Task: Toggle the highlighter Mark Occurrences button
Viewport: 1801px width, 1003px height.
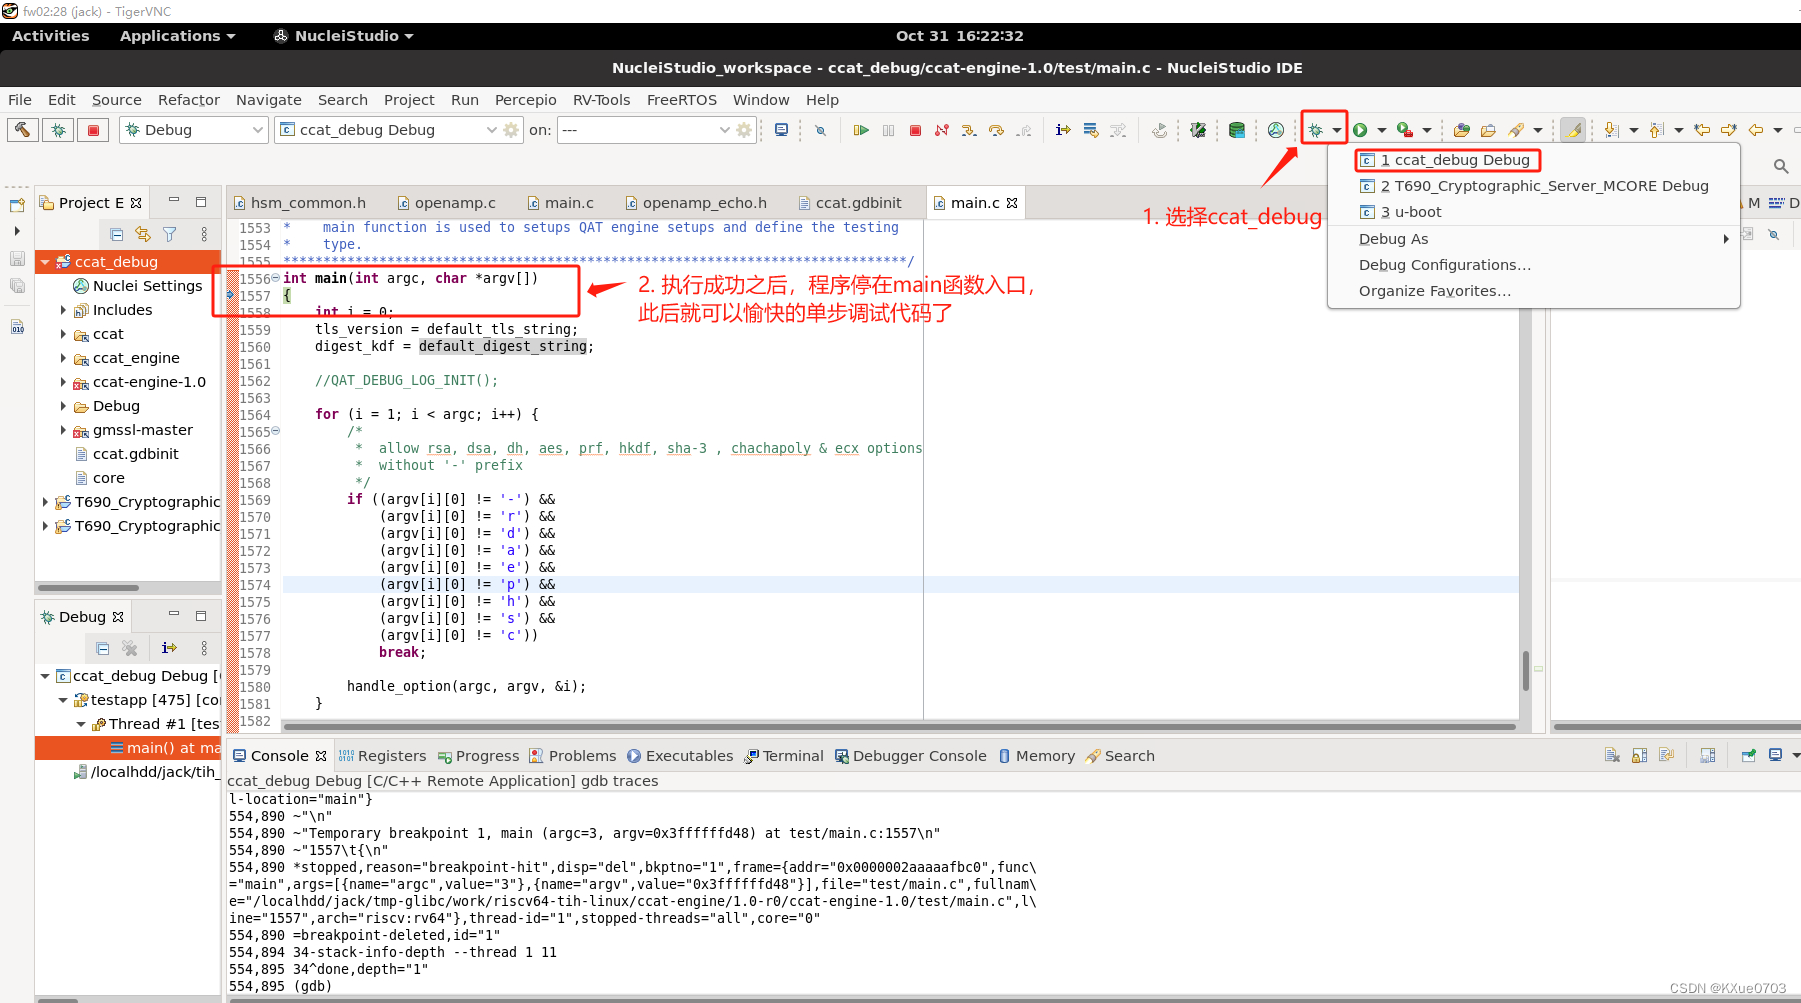Action: [1573, 130]
